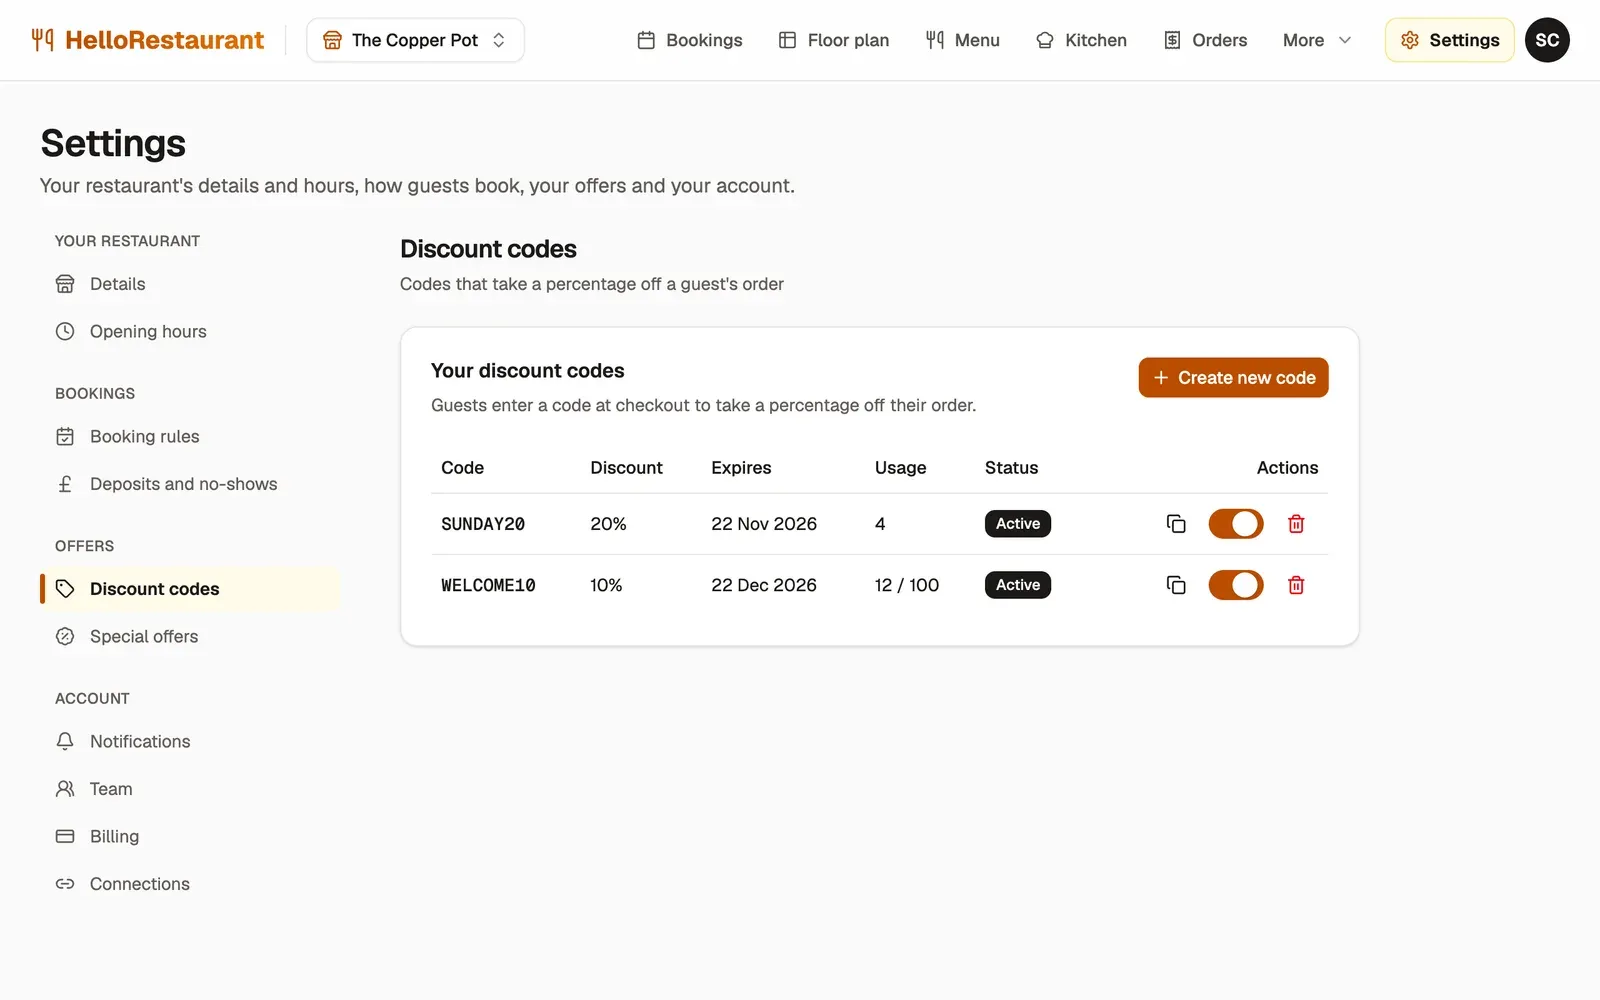The height and width of the screenshot is (1000, 1600).
Task: Open Opening hours settings
Action: click(x=190, y=331)
